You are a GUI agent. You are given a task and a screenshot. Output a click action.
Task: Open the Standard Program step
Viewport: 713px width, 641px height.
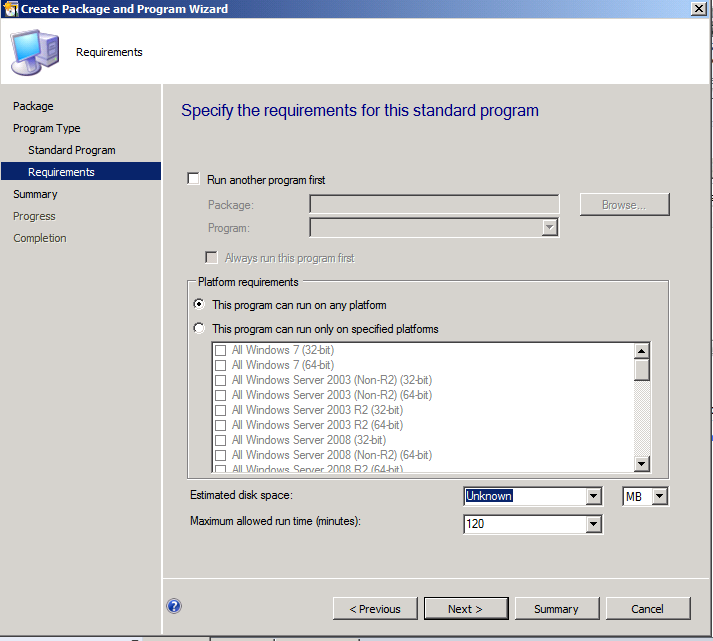(72, 150)
